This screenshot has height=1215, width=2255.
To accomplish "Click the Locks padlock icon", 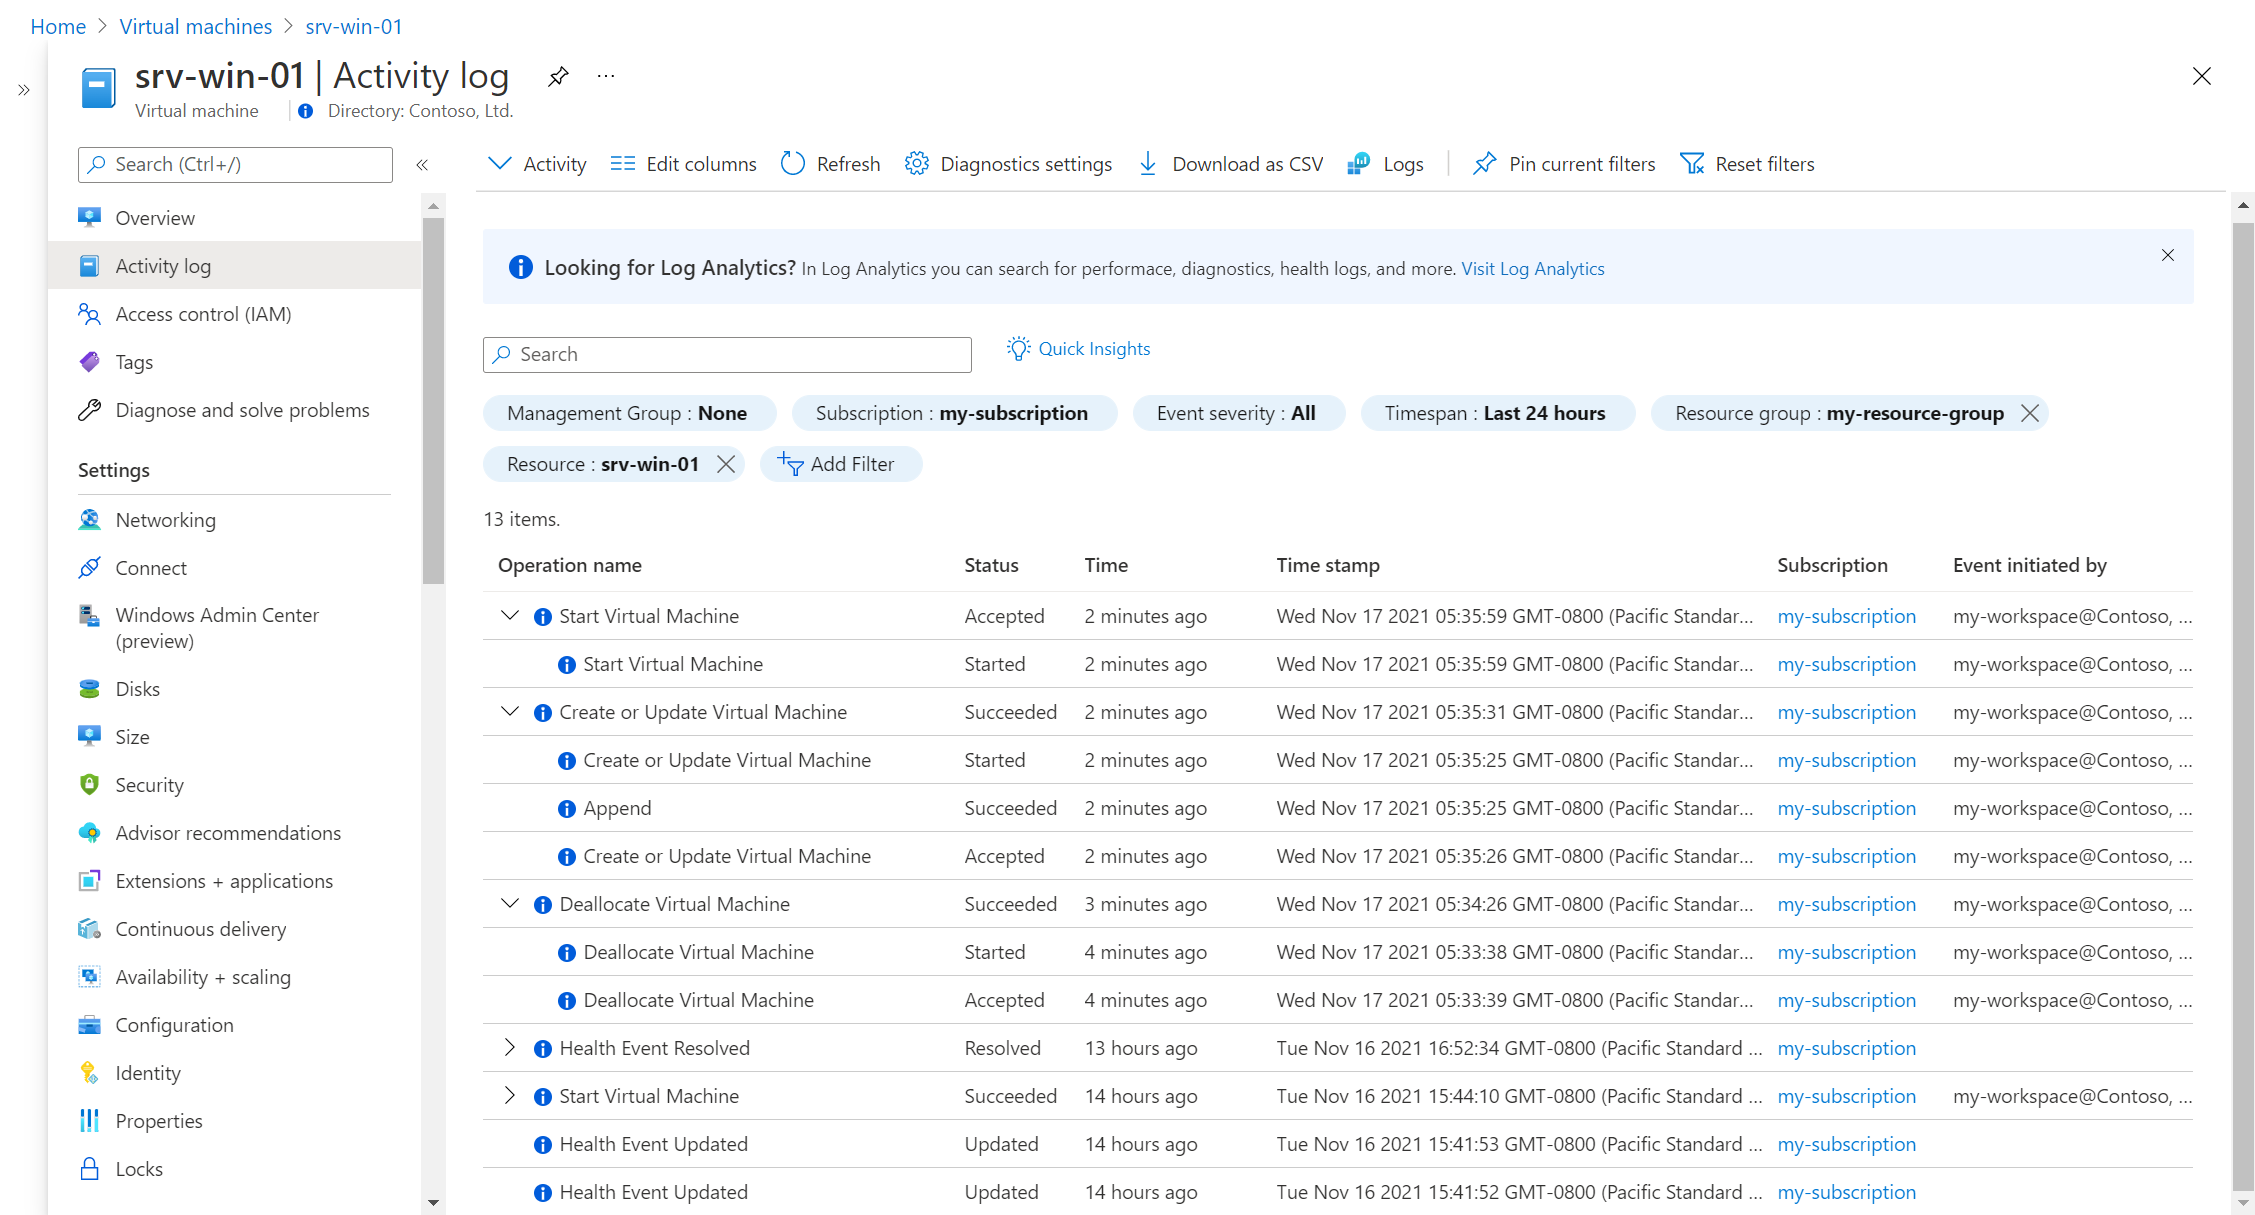I will point(89,1169).
